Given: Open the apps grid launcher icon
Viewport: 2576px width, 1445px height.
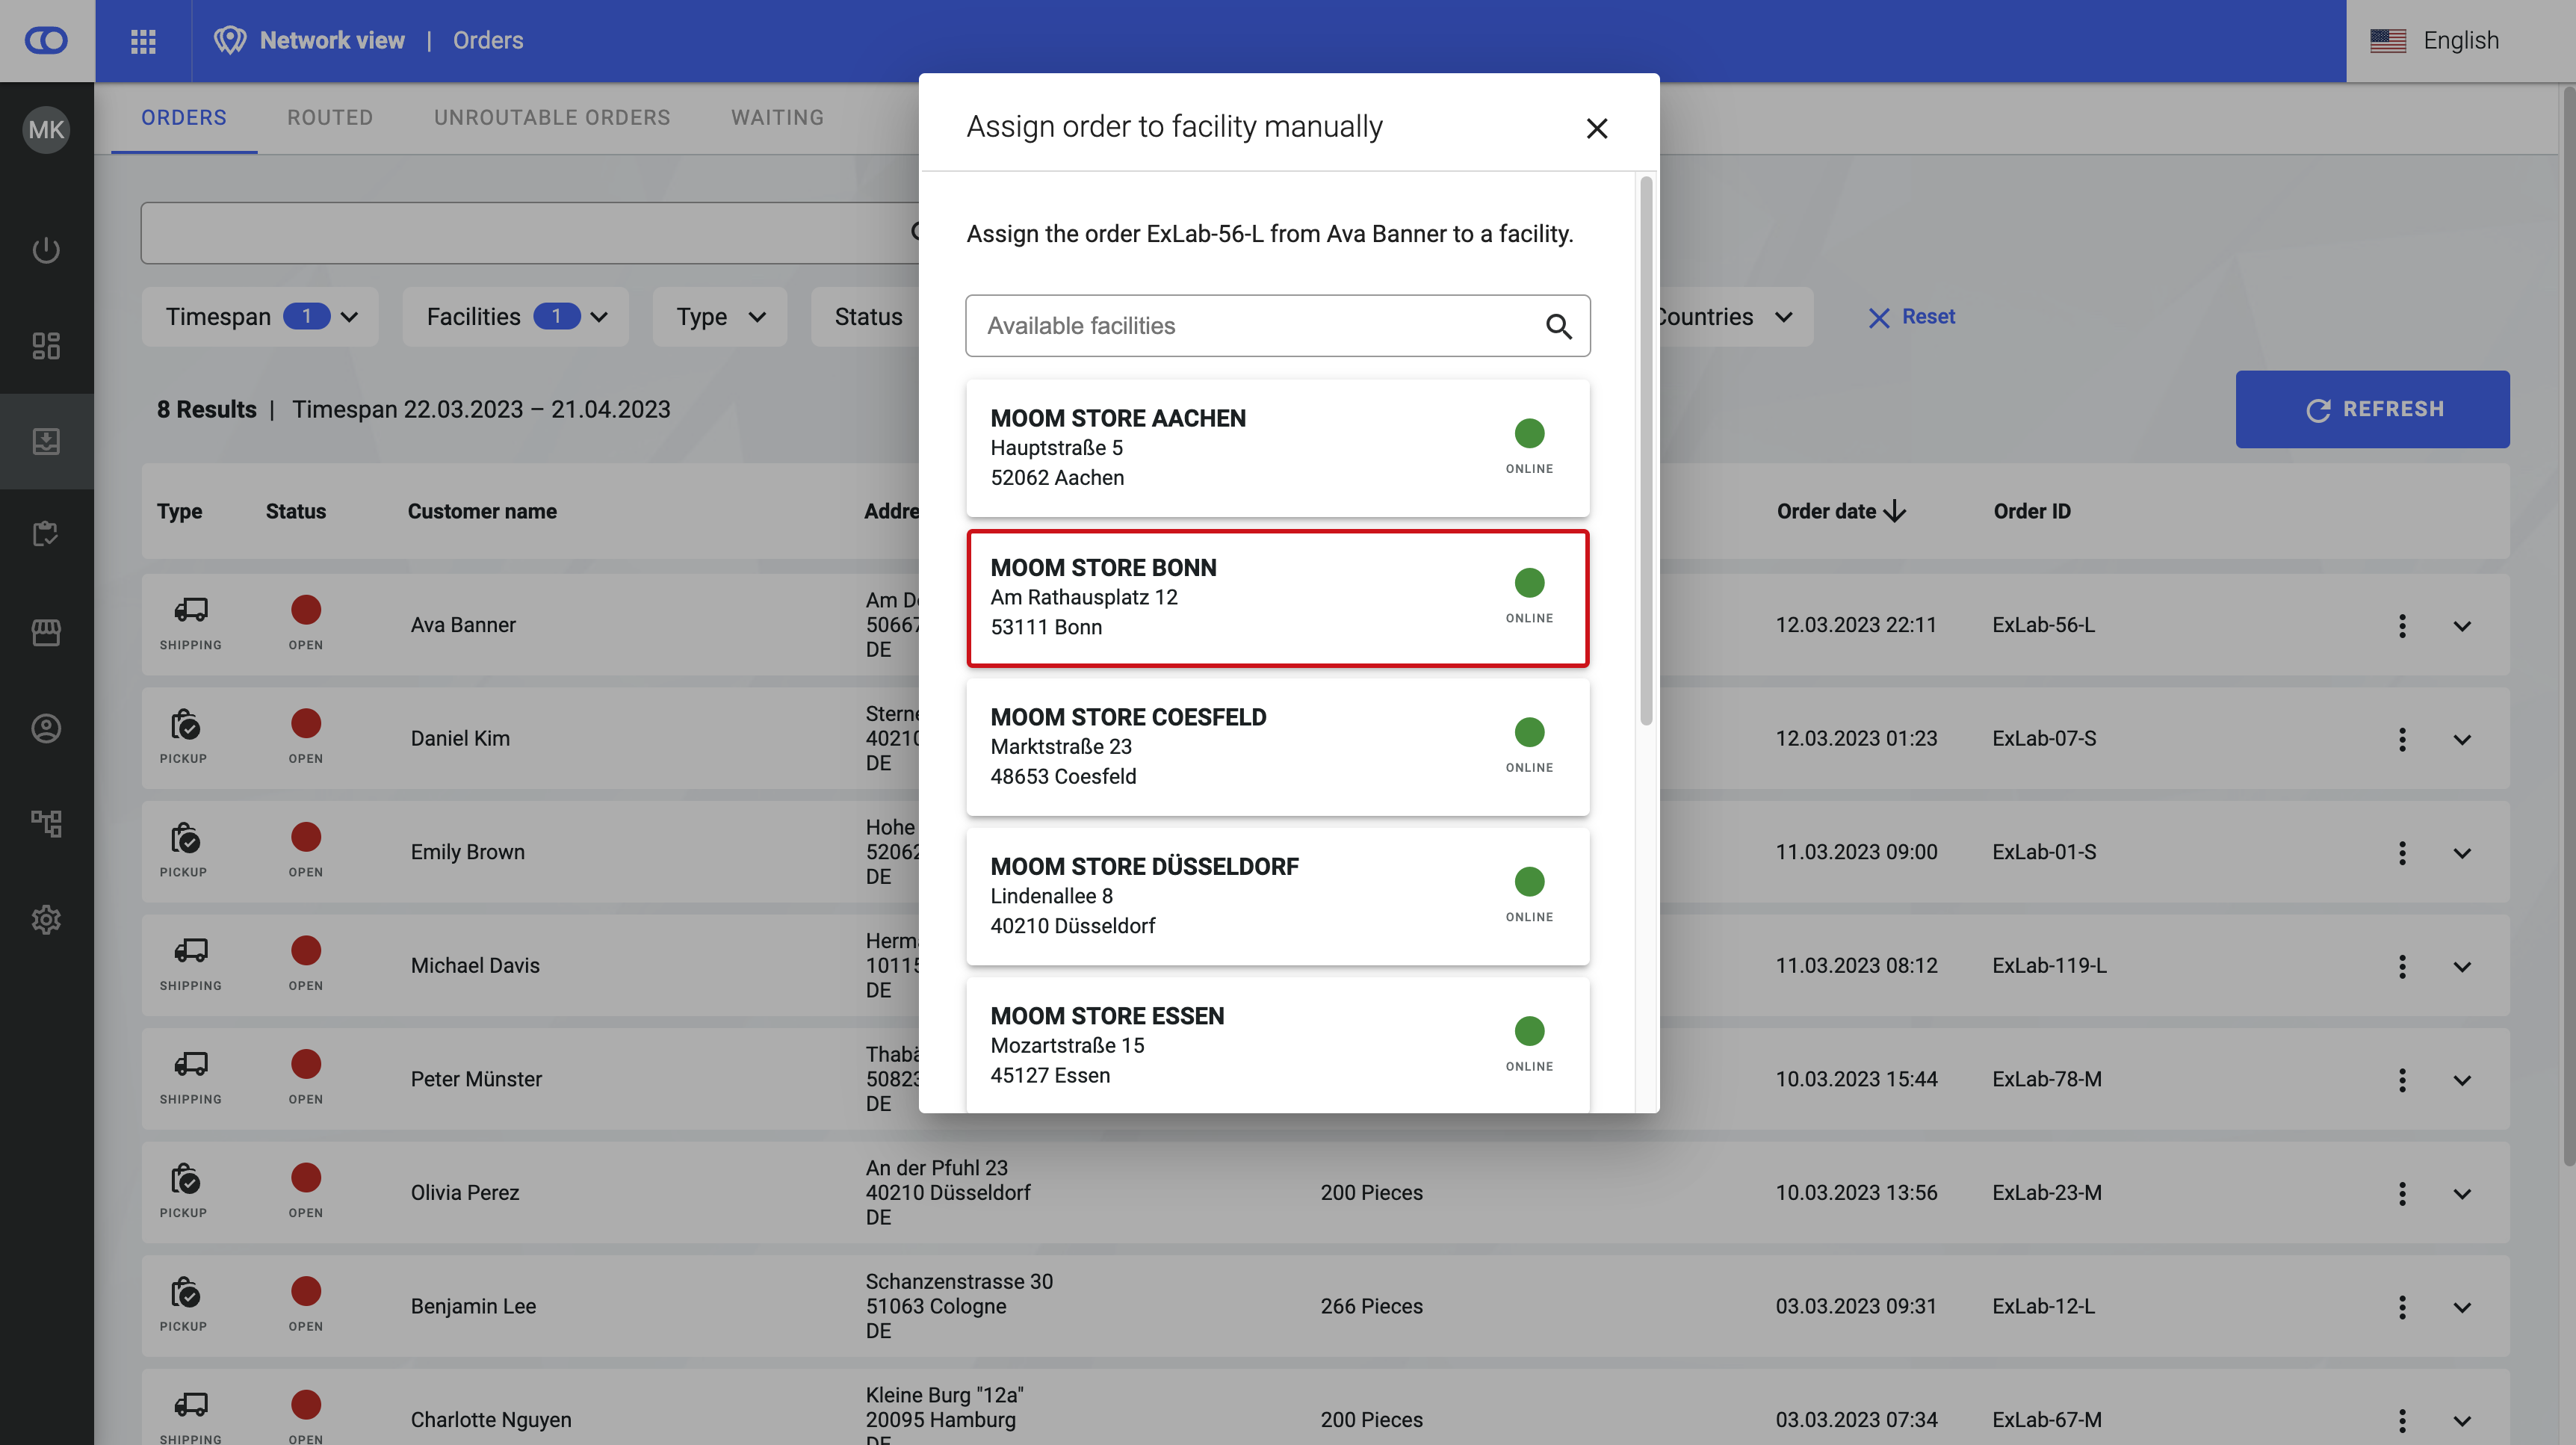Looking at the screenshot, I should click(143, 41).
